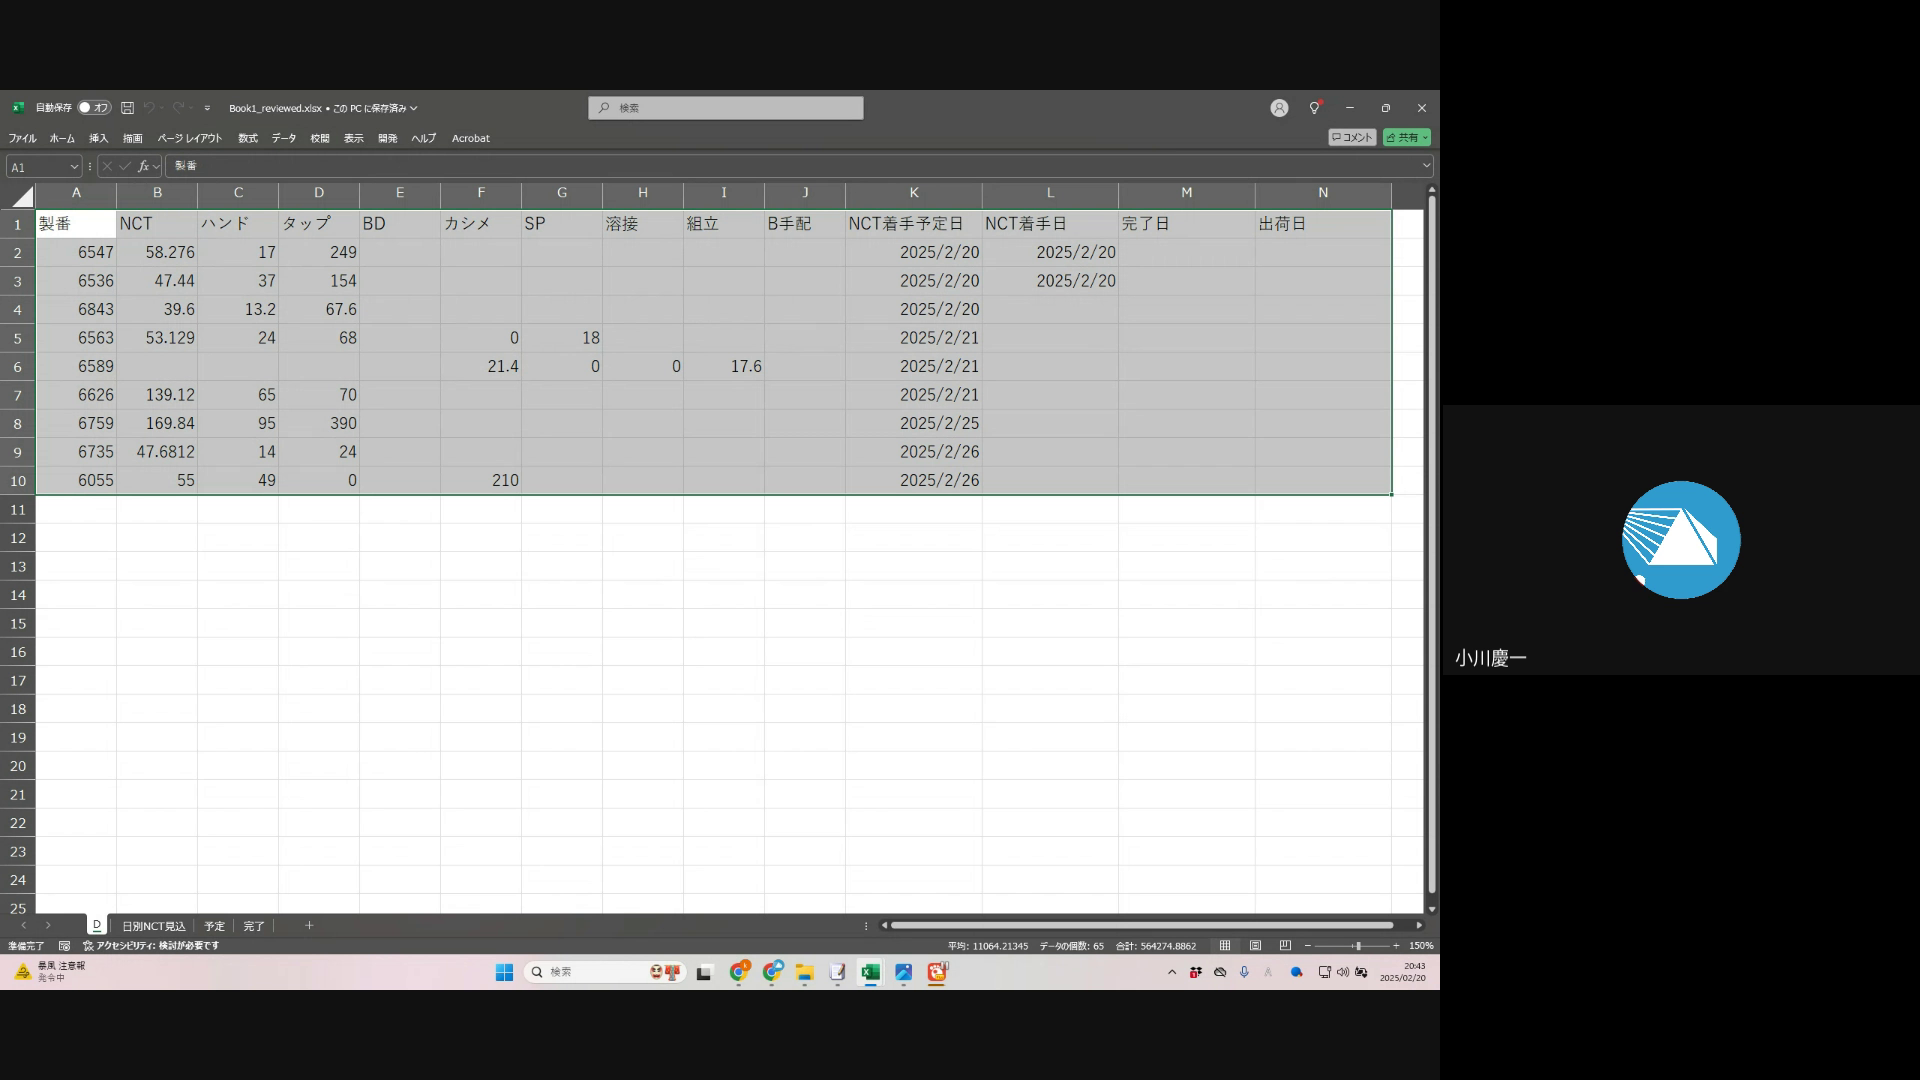The width and height of the screenshot is (1920, 1080).
Task: Switch to Page Break Preview icon
Action: pyautogui.click(x=1285, y=945)
